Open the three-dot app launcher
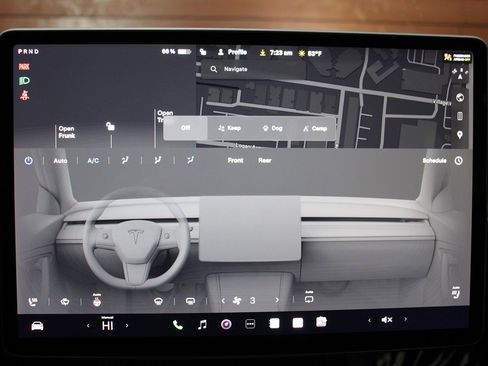 click(250, 324)
